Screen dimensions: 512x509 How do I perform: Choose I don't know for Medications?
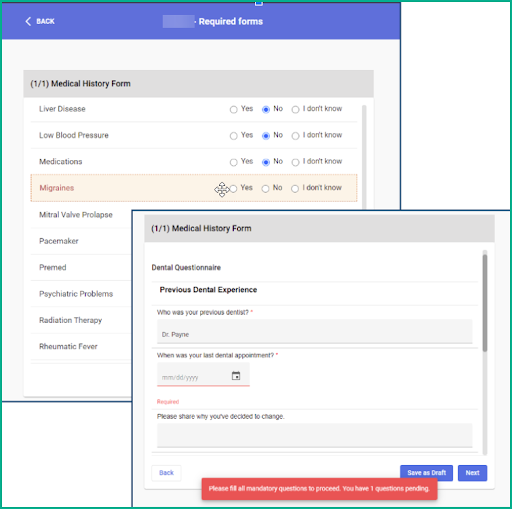(295, 162)
